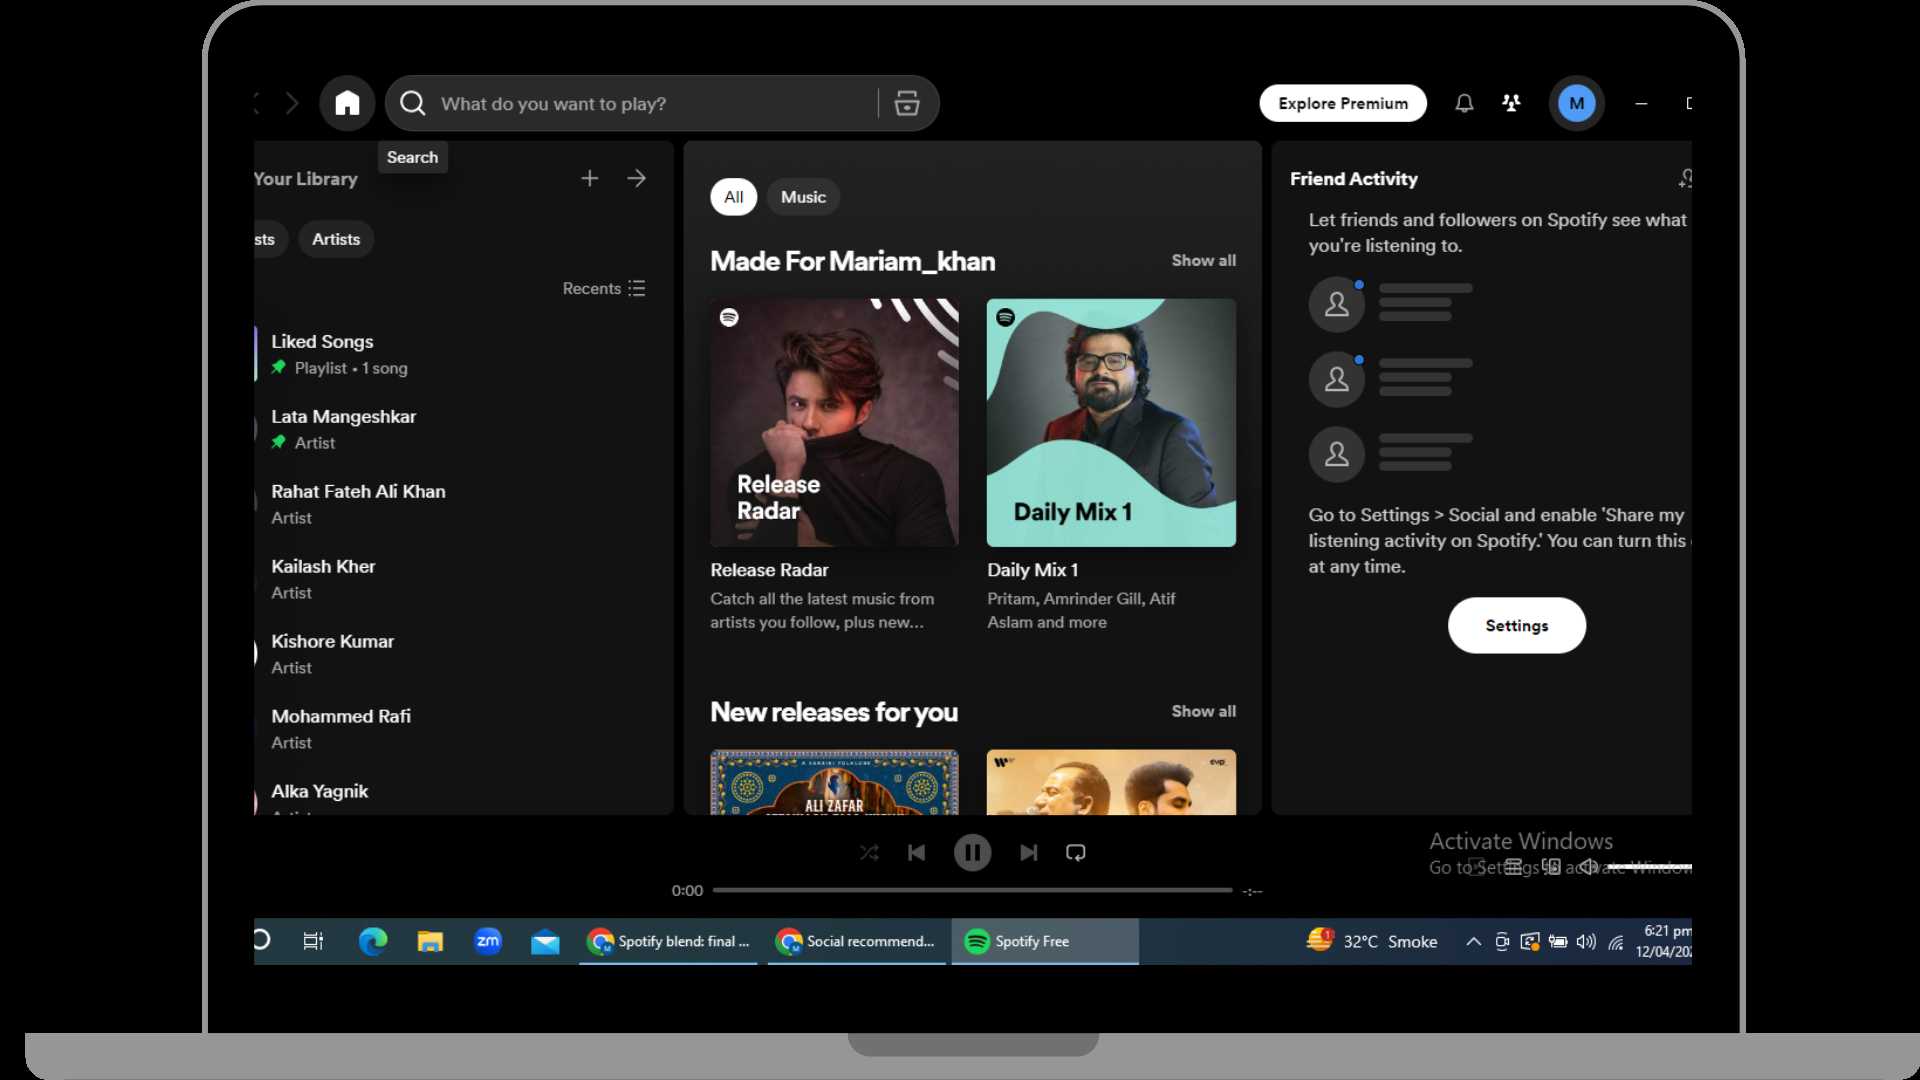1920x1080 pixels.
Task: Click the search magnifier icon
Action: coord(413,103)
